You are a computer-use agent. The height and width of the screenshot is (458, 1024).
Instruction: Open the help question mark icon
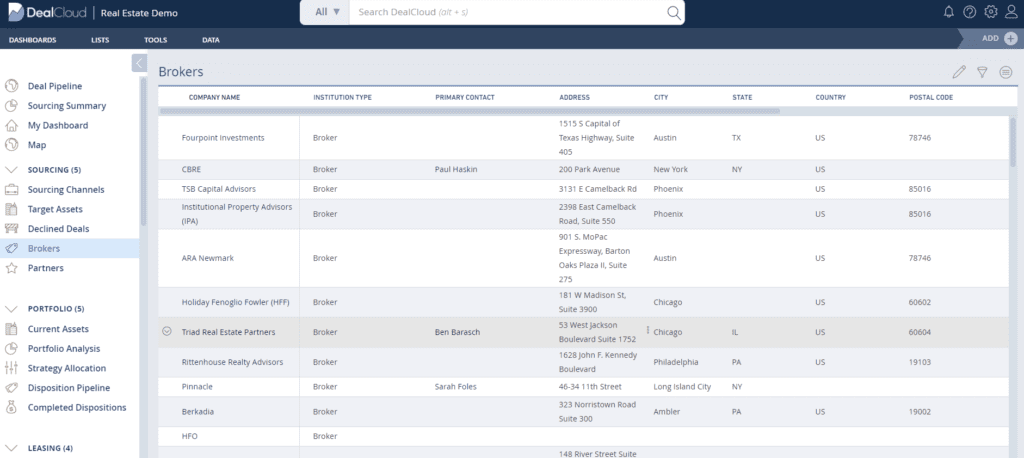click(x=970, y=12)
